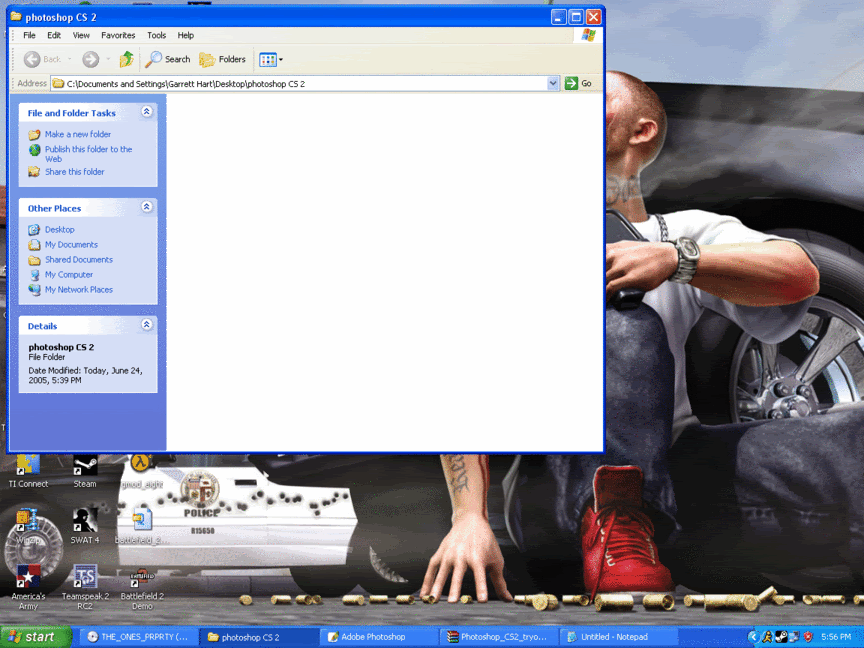864x648 pixels.
Task: Collapse the Other Places panel
Action: (147, 207)
